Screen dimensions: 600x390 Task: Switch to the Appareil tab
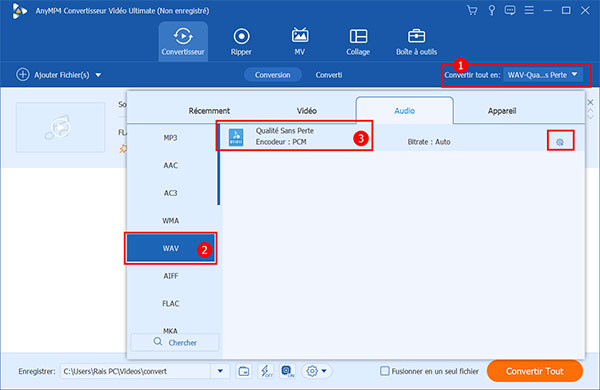502,111
